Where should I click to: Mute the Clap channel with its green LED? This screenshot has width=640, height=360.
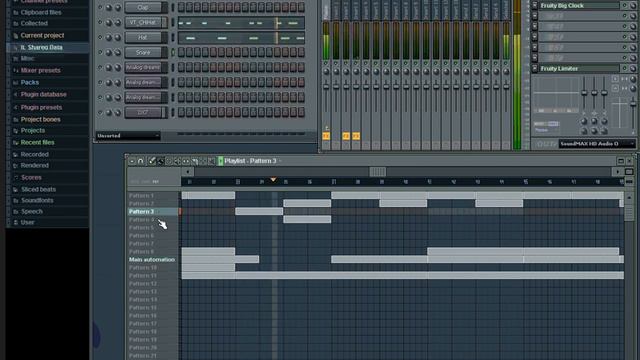pyautogui.click(x=100, y=7)
